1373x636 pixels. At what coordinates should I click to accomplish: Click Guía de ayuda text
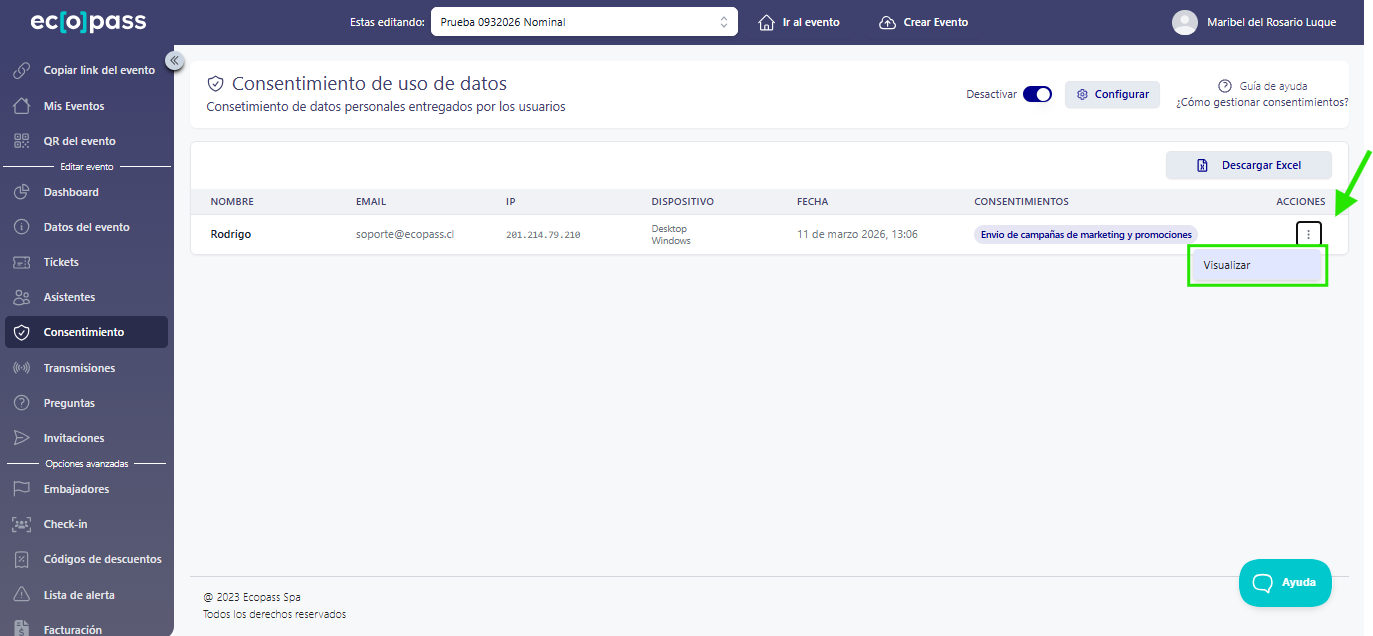(x=1273, y=86)
